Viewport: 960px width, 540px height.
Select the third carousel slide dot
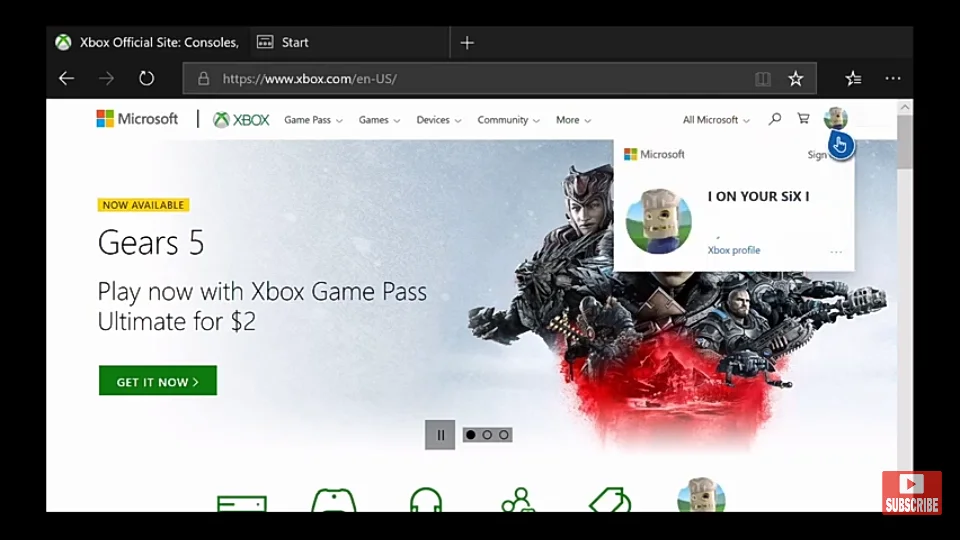click(x=503, y=435)
